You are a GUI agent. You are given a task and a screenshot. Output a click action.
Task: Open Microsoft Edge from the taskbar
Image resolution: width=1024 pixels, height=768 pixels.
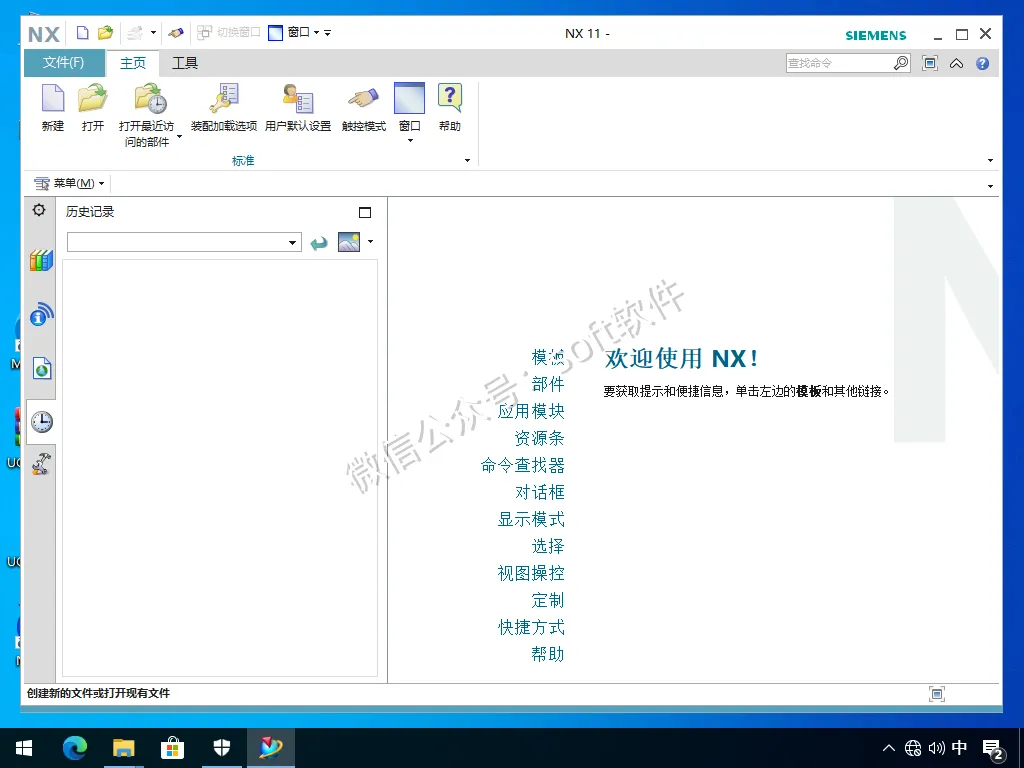[x=74, y=748]
